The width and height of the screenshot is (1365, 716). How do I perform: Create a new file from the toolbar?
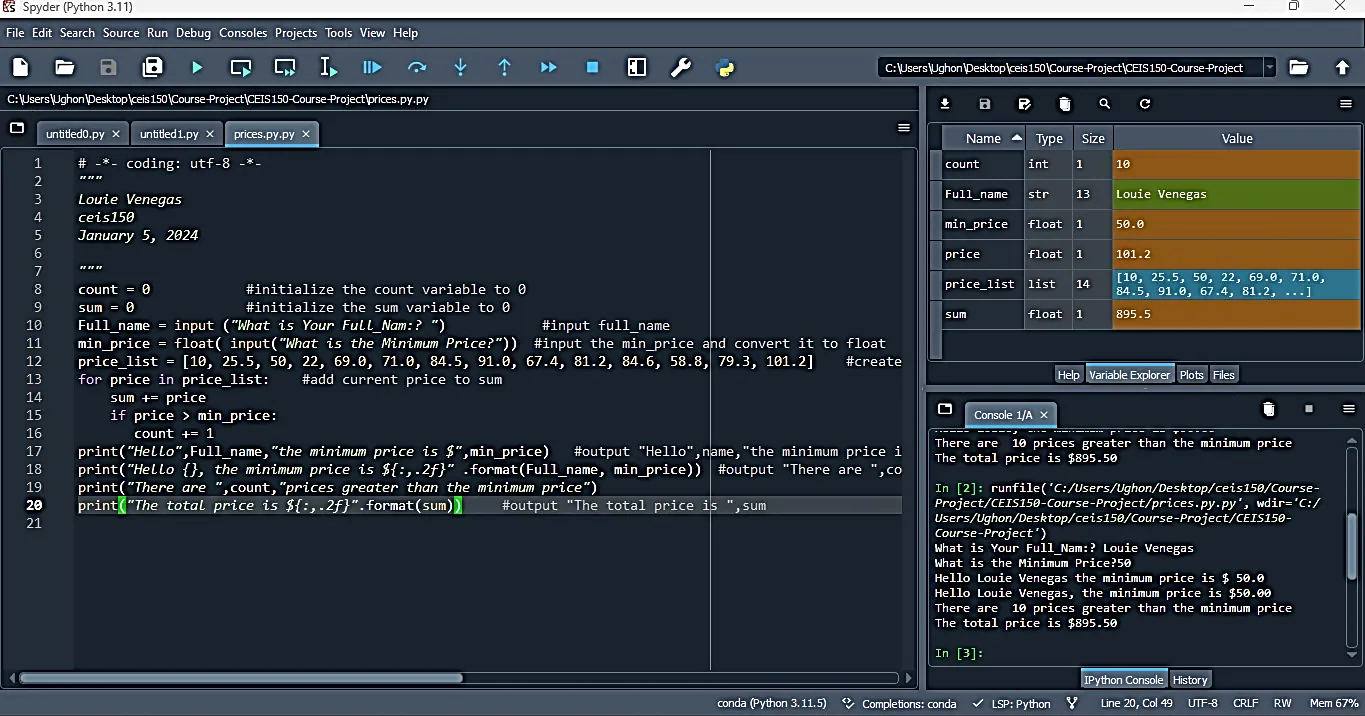[21, 67]
